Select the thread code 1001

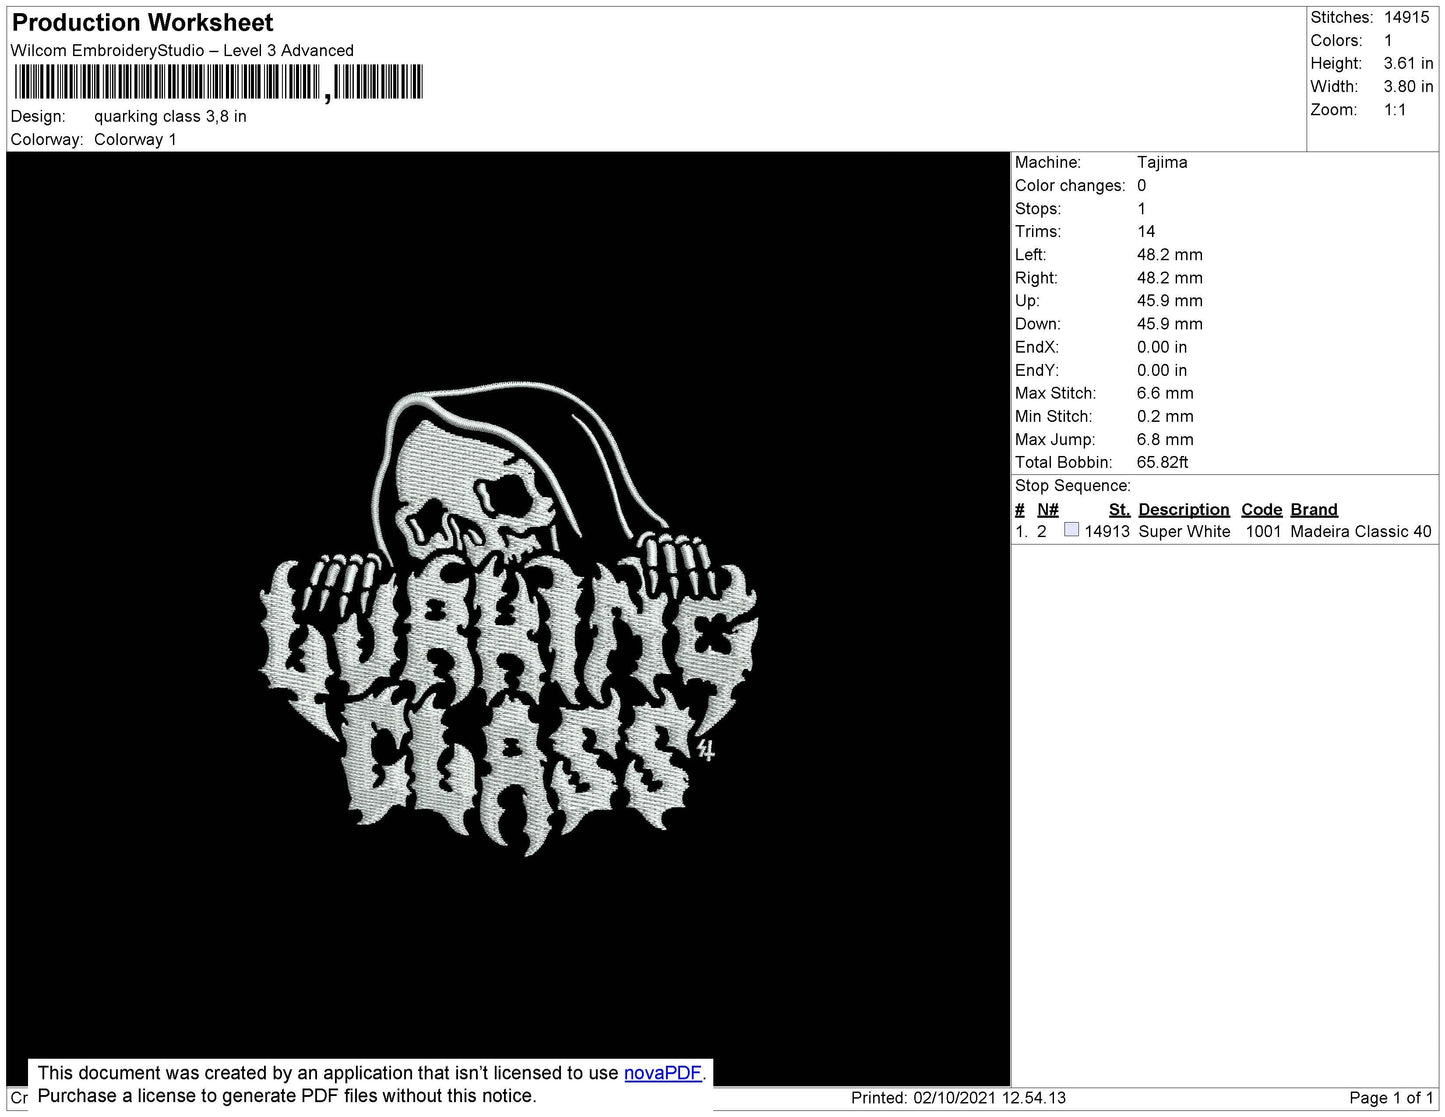coord(1263,531)
